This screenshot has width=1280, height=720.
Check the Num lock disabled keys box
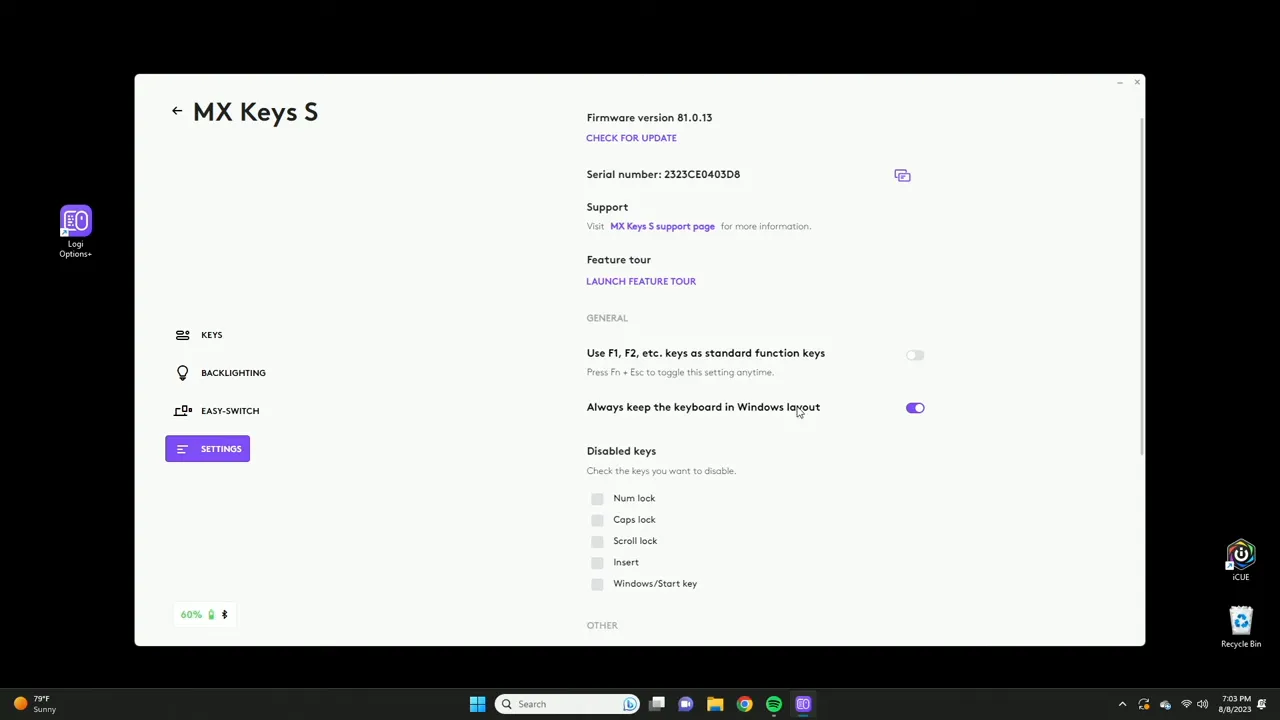pos(597,498)
